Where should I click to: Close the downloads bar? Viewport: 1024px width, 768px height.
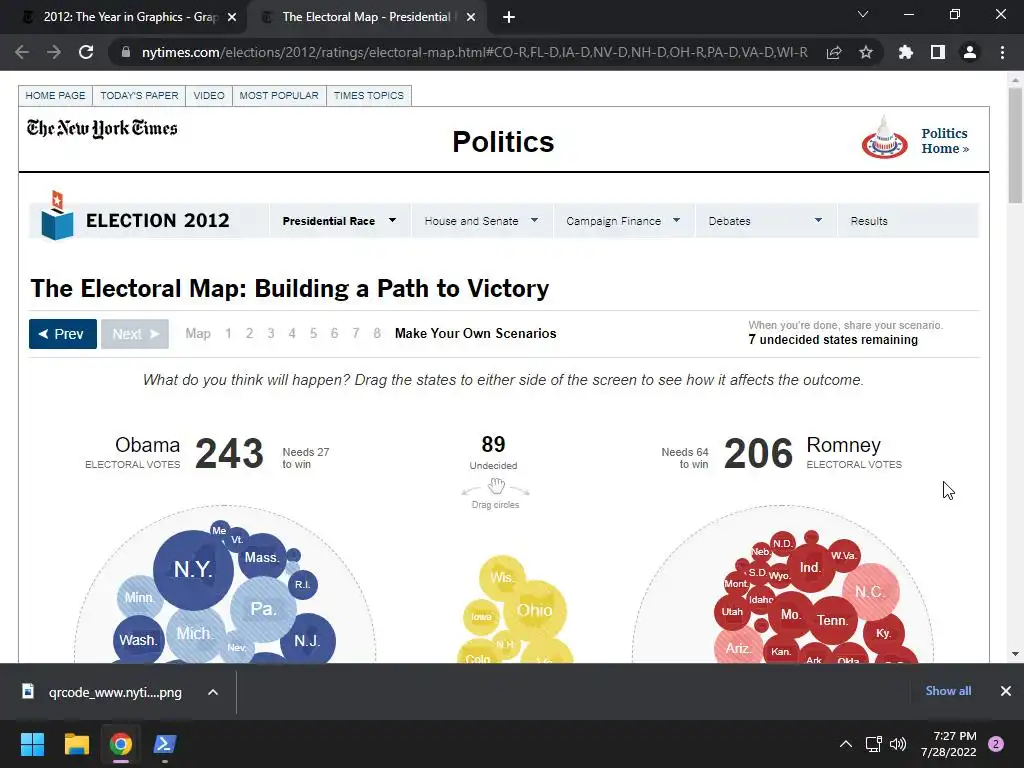point(1006,691)
